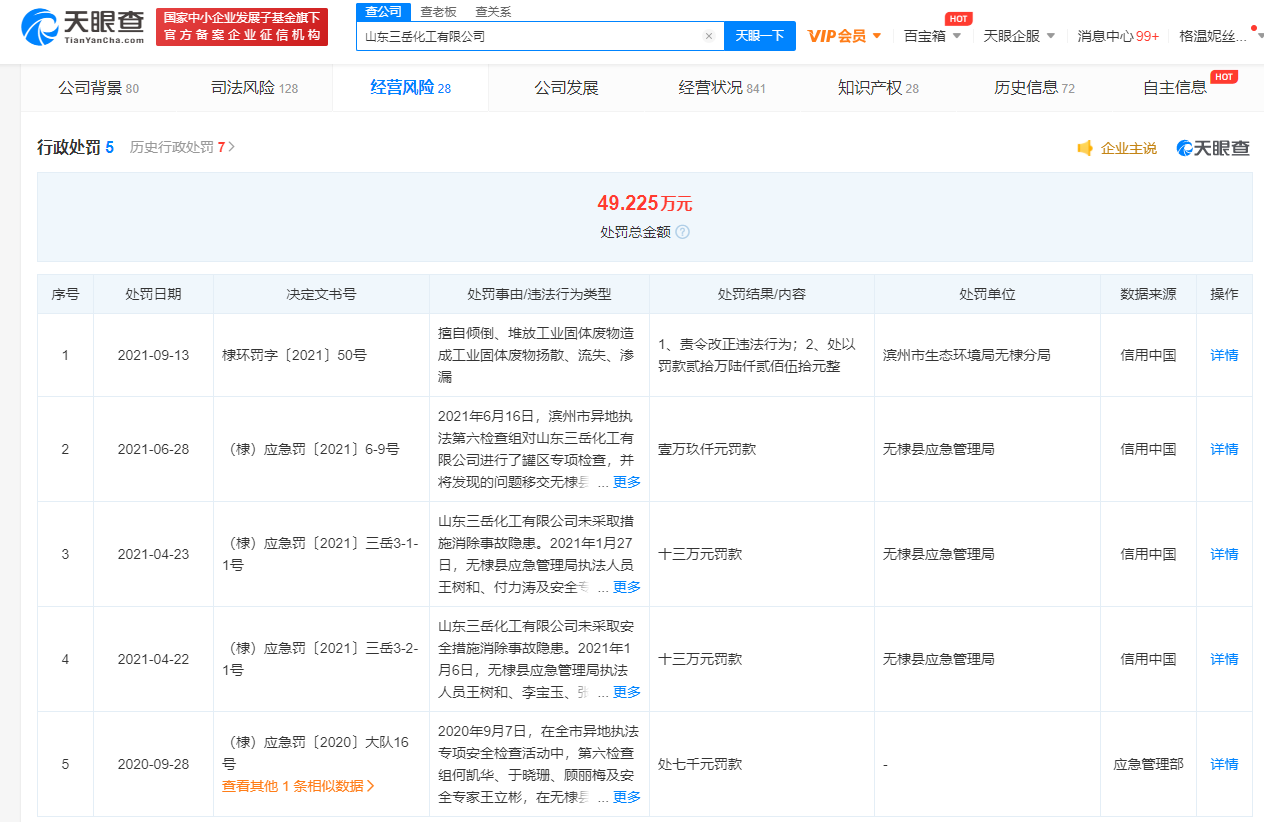Open 详情 for the 2021-04-23 penalty
The height and width of the screenshot is (822, 1264).
click(1224, 554)
